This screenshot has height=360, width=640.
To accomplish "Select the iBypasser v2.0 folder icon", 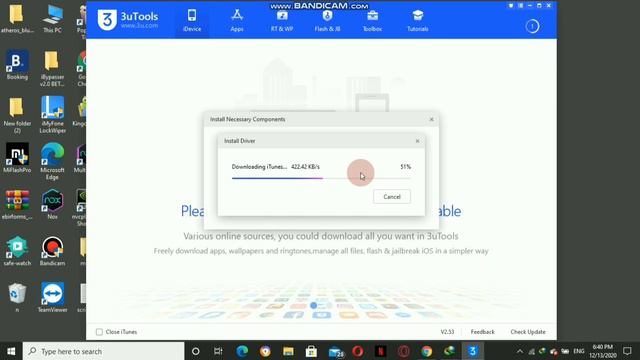I will [52, 69].
